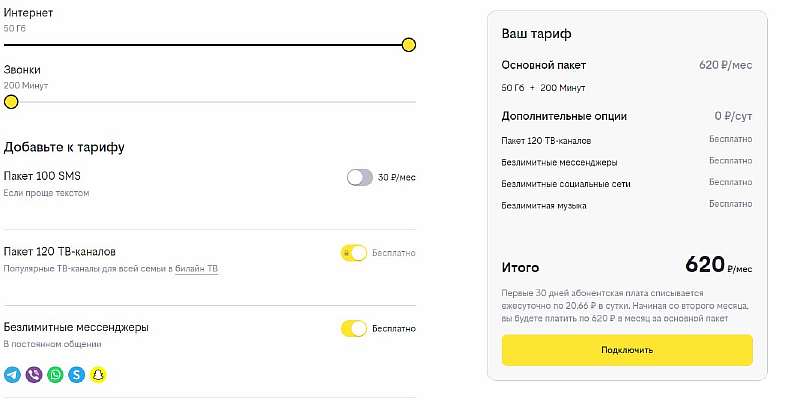Click the Snapchat messenger icon
Viewport: 800px width, 405px height.
coord(98,375)
